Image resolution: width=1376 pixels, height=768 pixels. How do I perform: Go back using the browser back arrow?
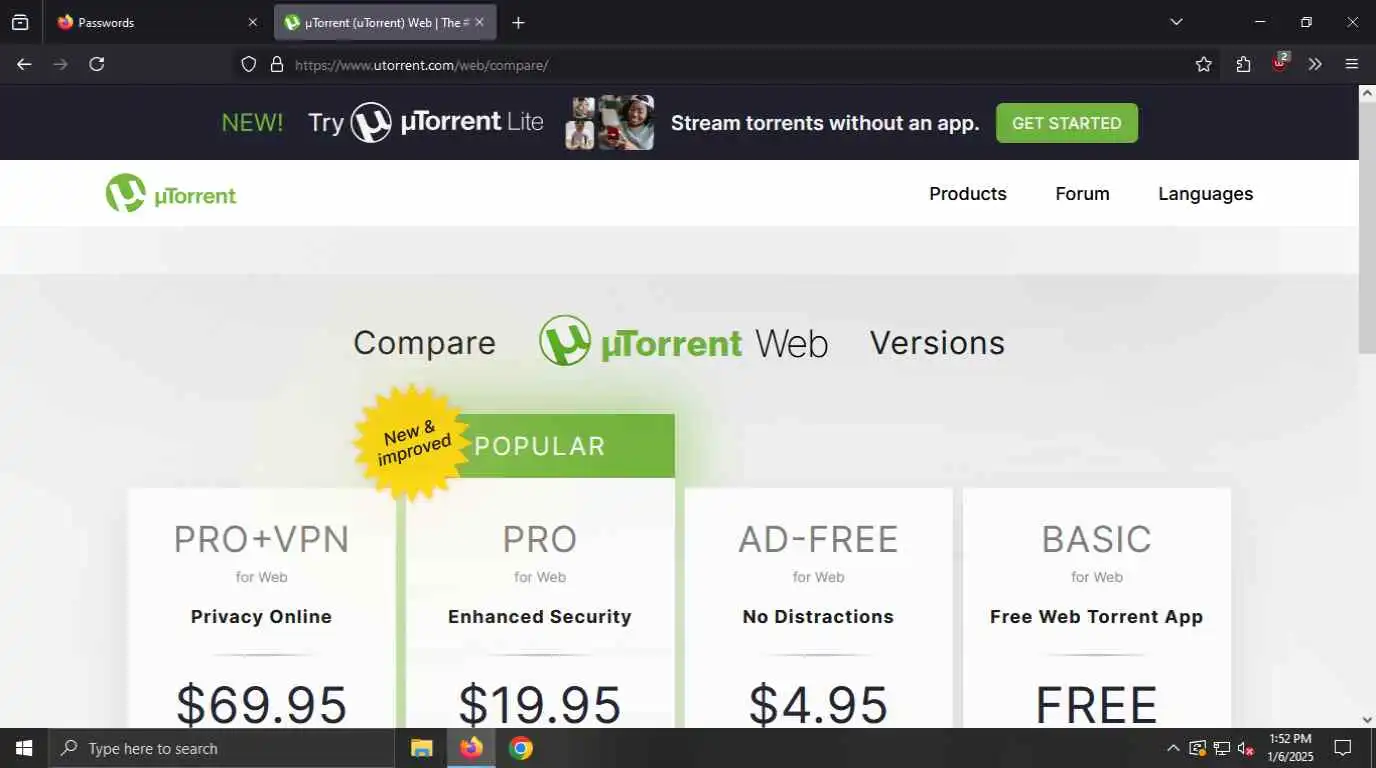pyautogui.click(x=24, y=64)
